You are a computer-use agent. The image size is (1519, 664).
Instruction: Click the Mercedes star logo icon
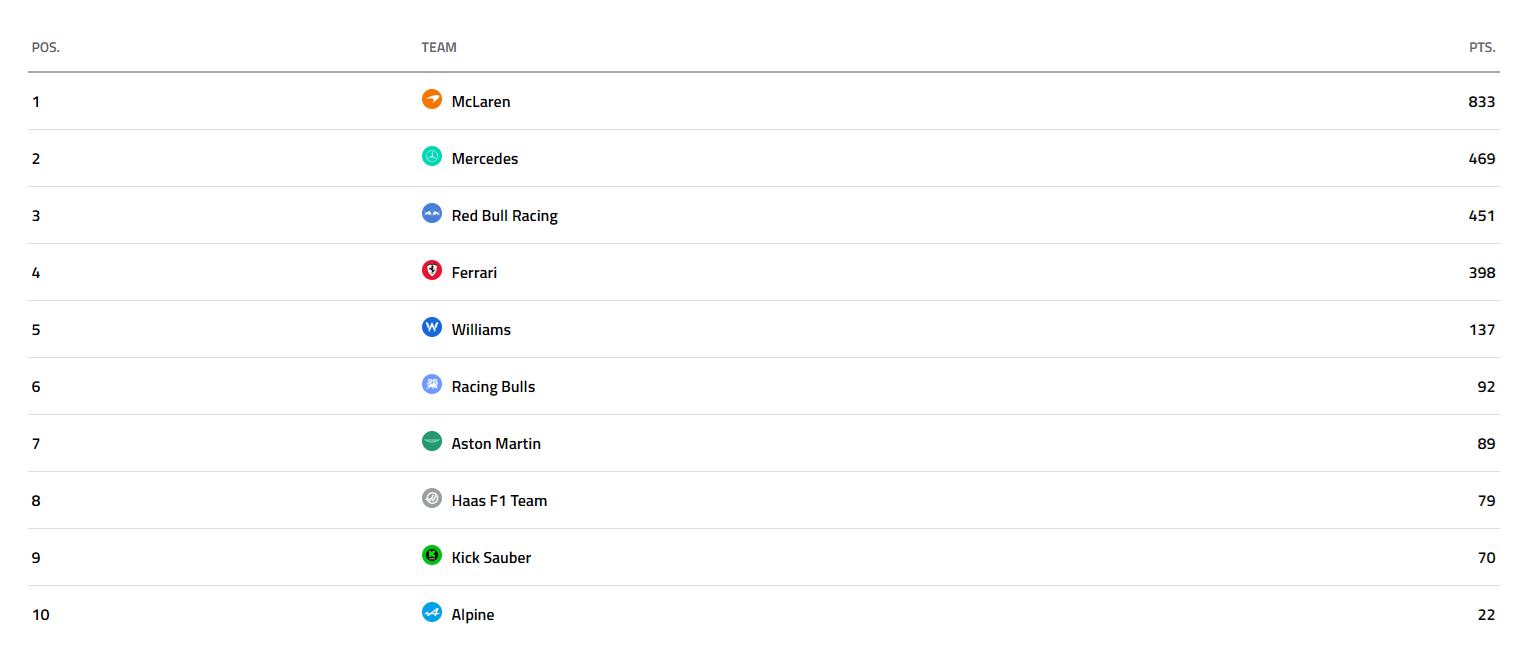tap(432, 156)
